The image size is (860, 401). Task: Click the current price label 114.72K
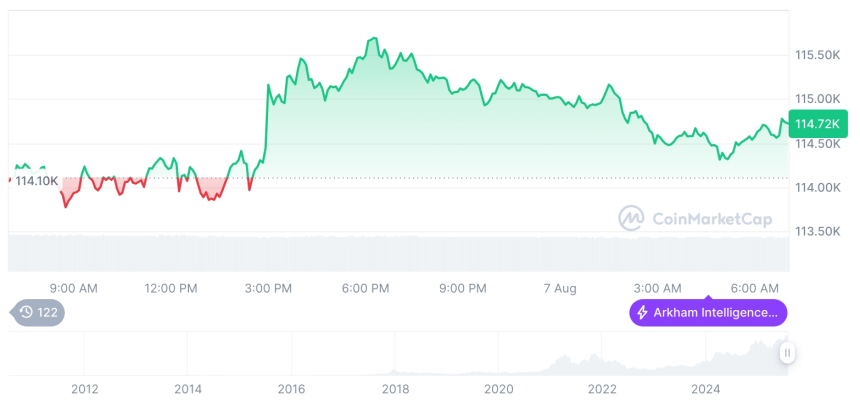(817, 124)
